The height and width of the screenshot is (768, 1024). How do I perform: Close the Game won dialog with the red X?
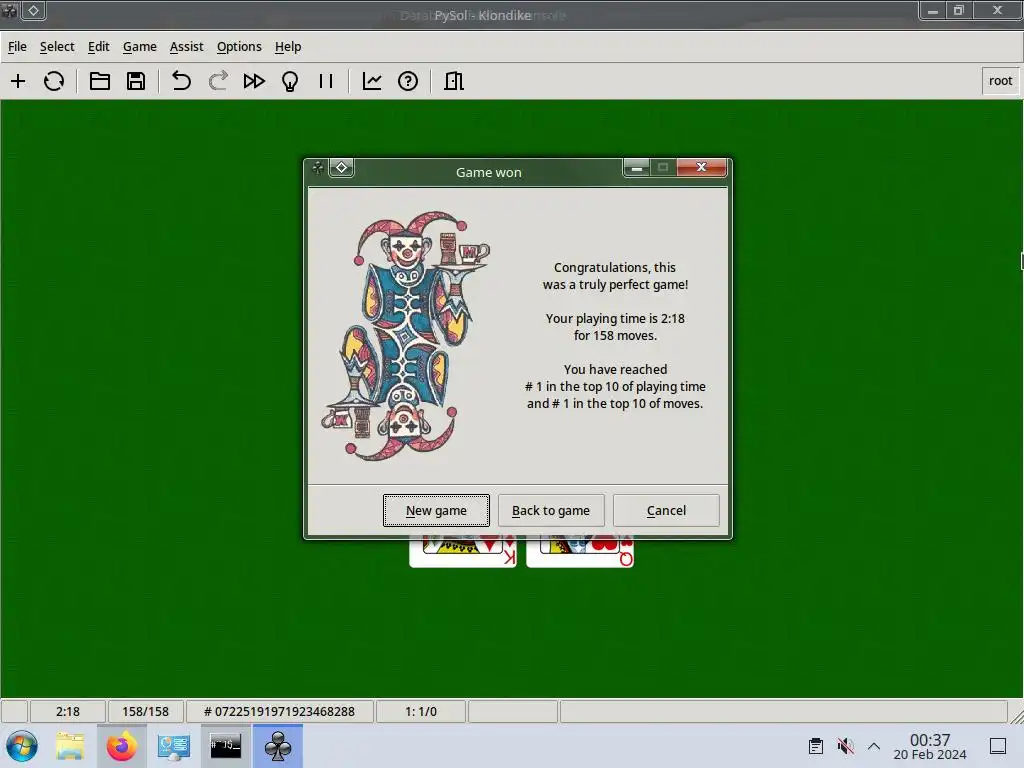[701, 167]
